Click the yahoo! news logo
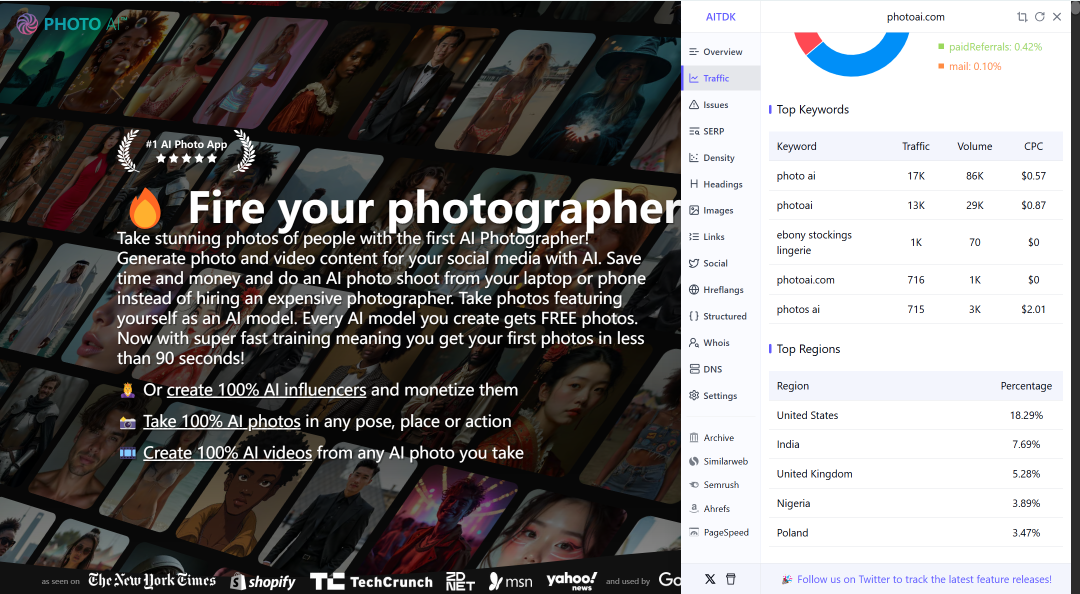The image size is (1080, 594). pos(572,580)
